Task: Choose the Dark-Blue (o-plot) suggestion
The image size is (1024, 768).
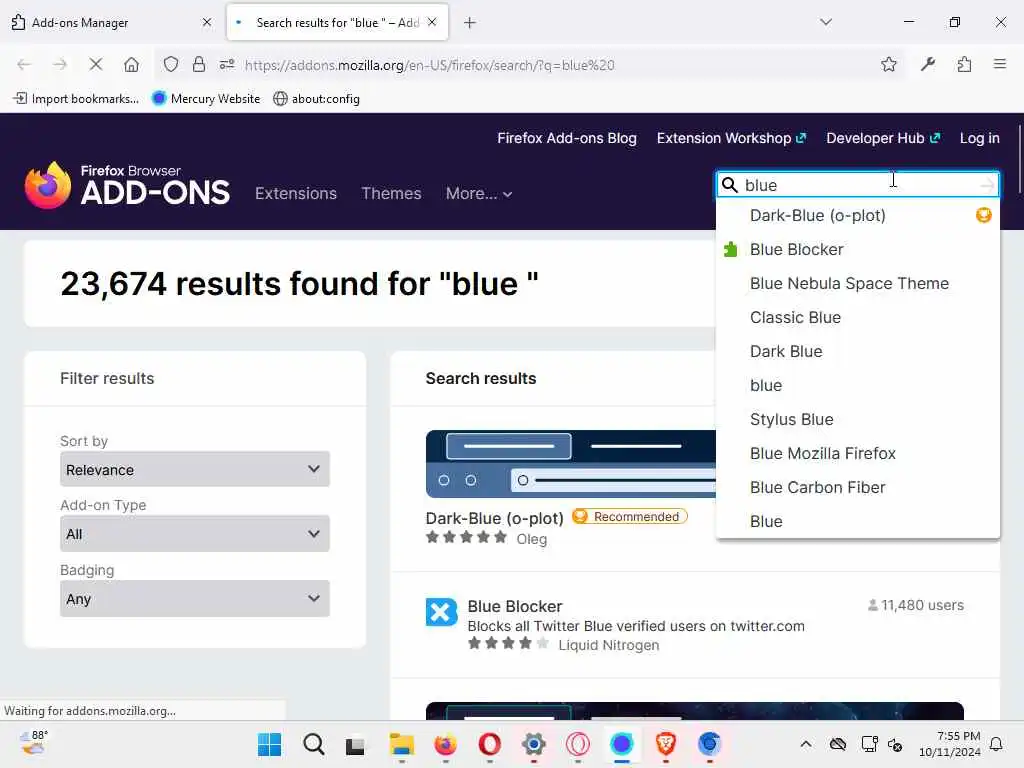Action: [x=857, y=216]
